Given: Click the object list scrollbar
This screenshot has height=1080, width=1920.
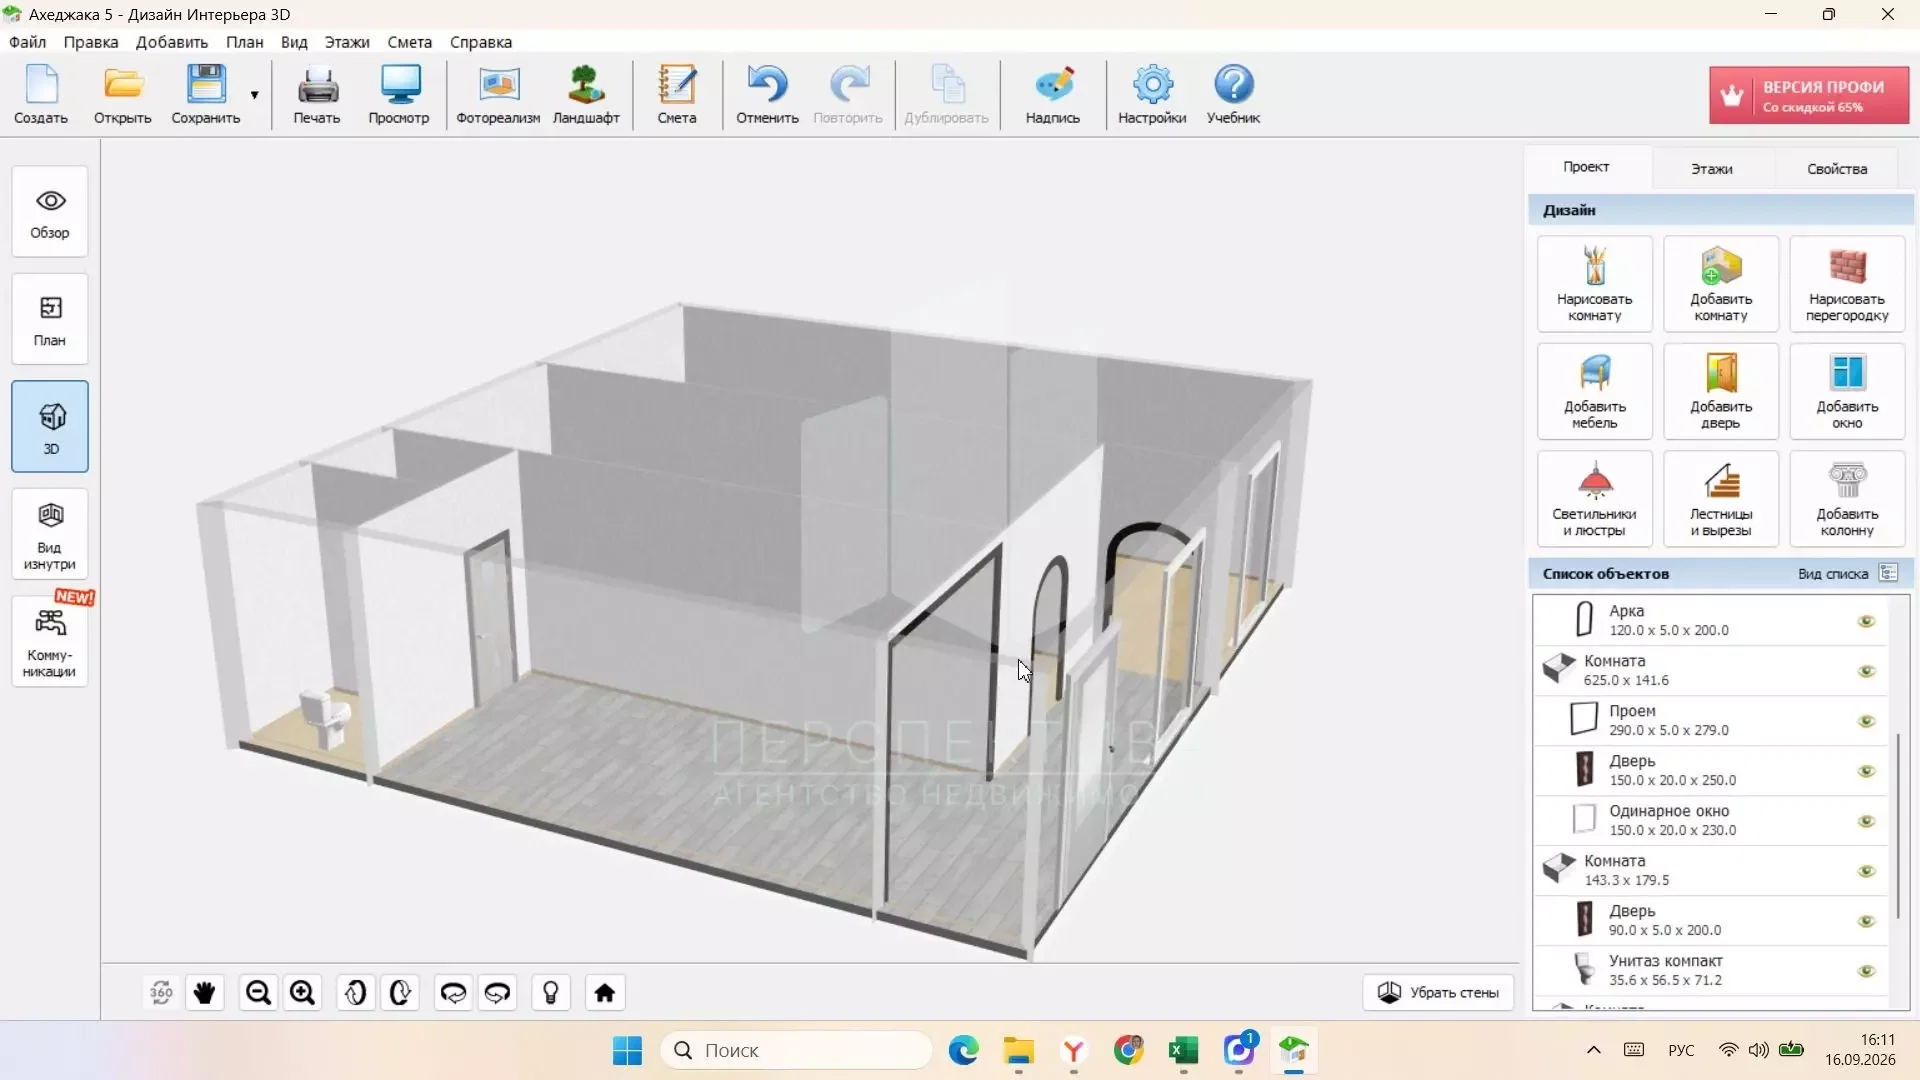Looking at the screenshot, I should point(1898,827).
